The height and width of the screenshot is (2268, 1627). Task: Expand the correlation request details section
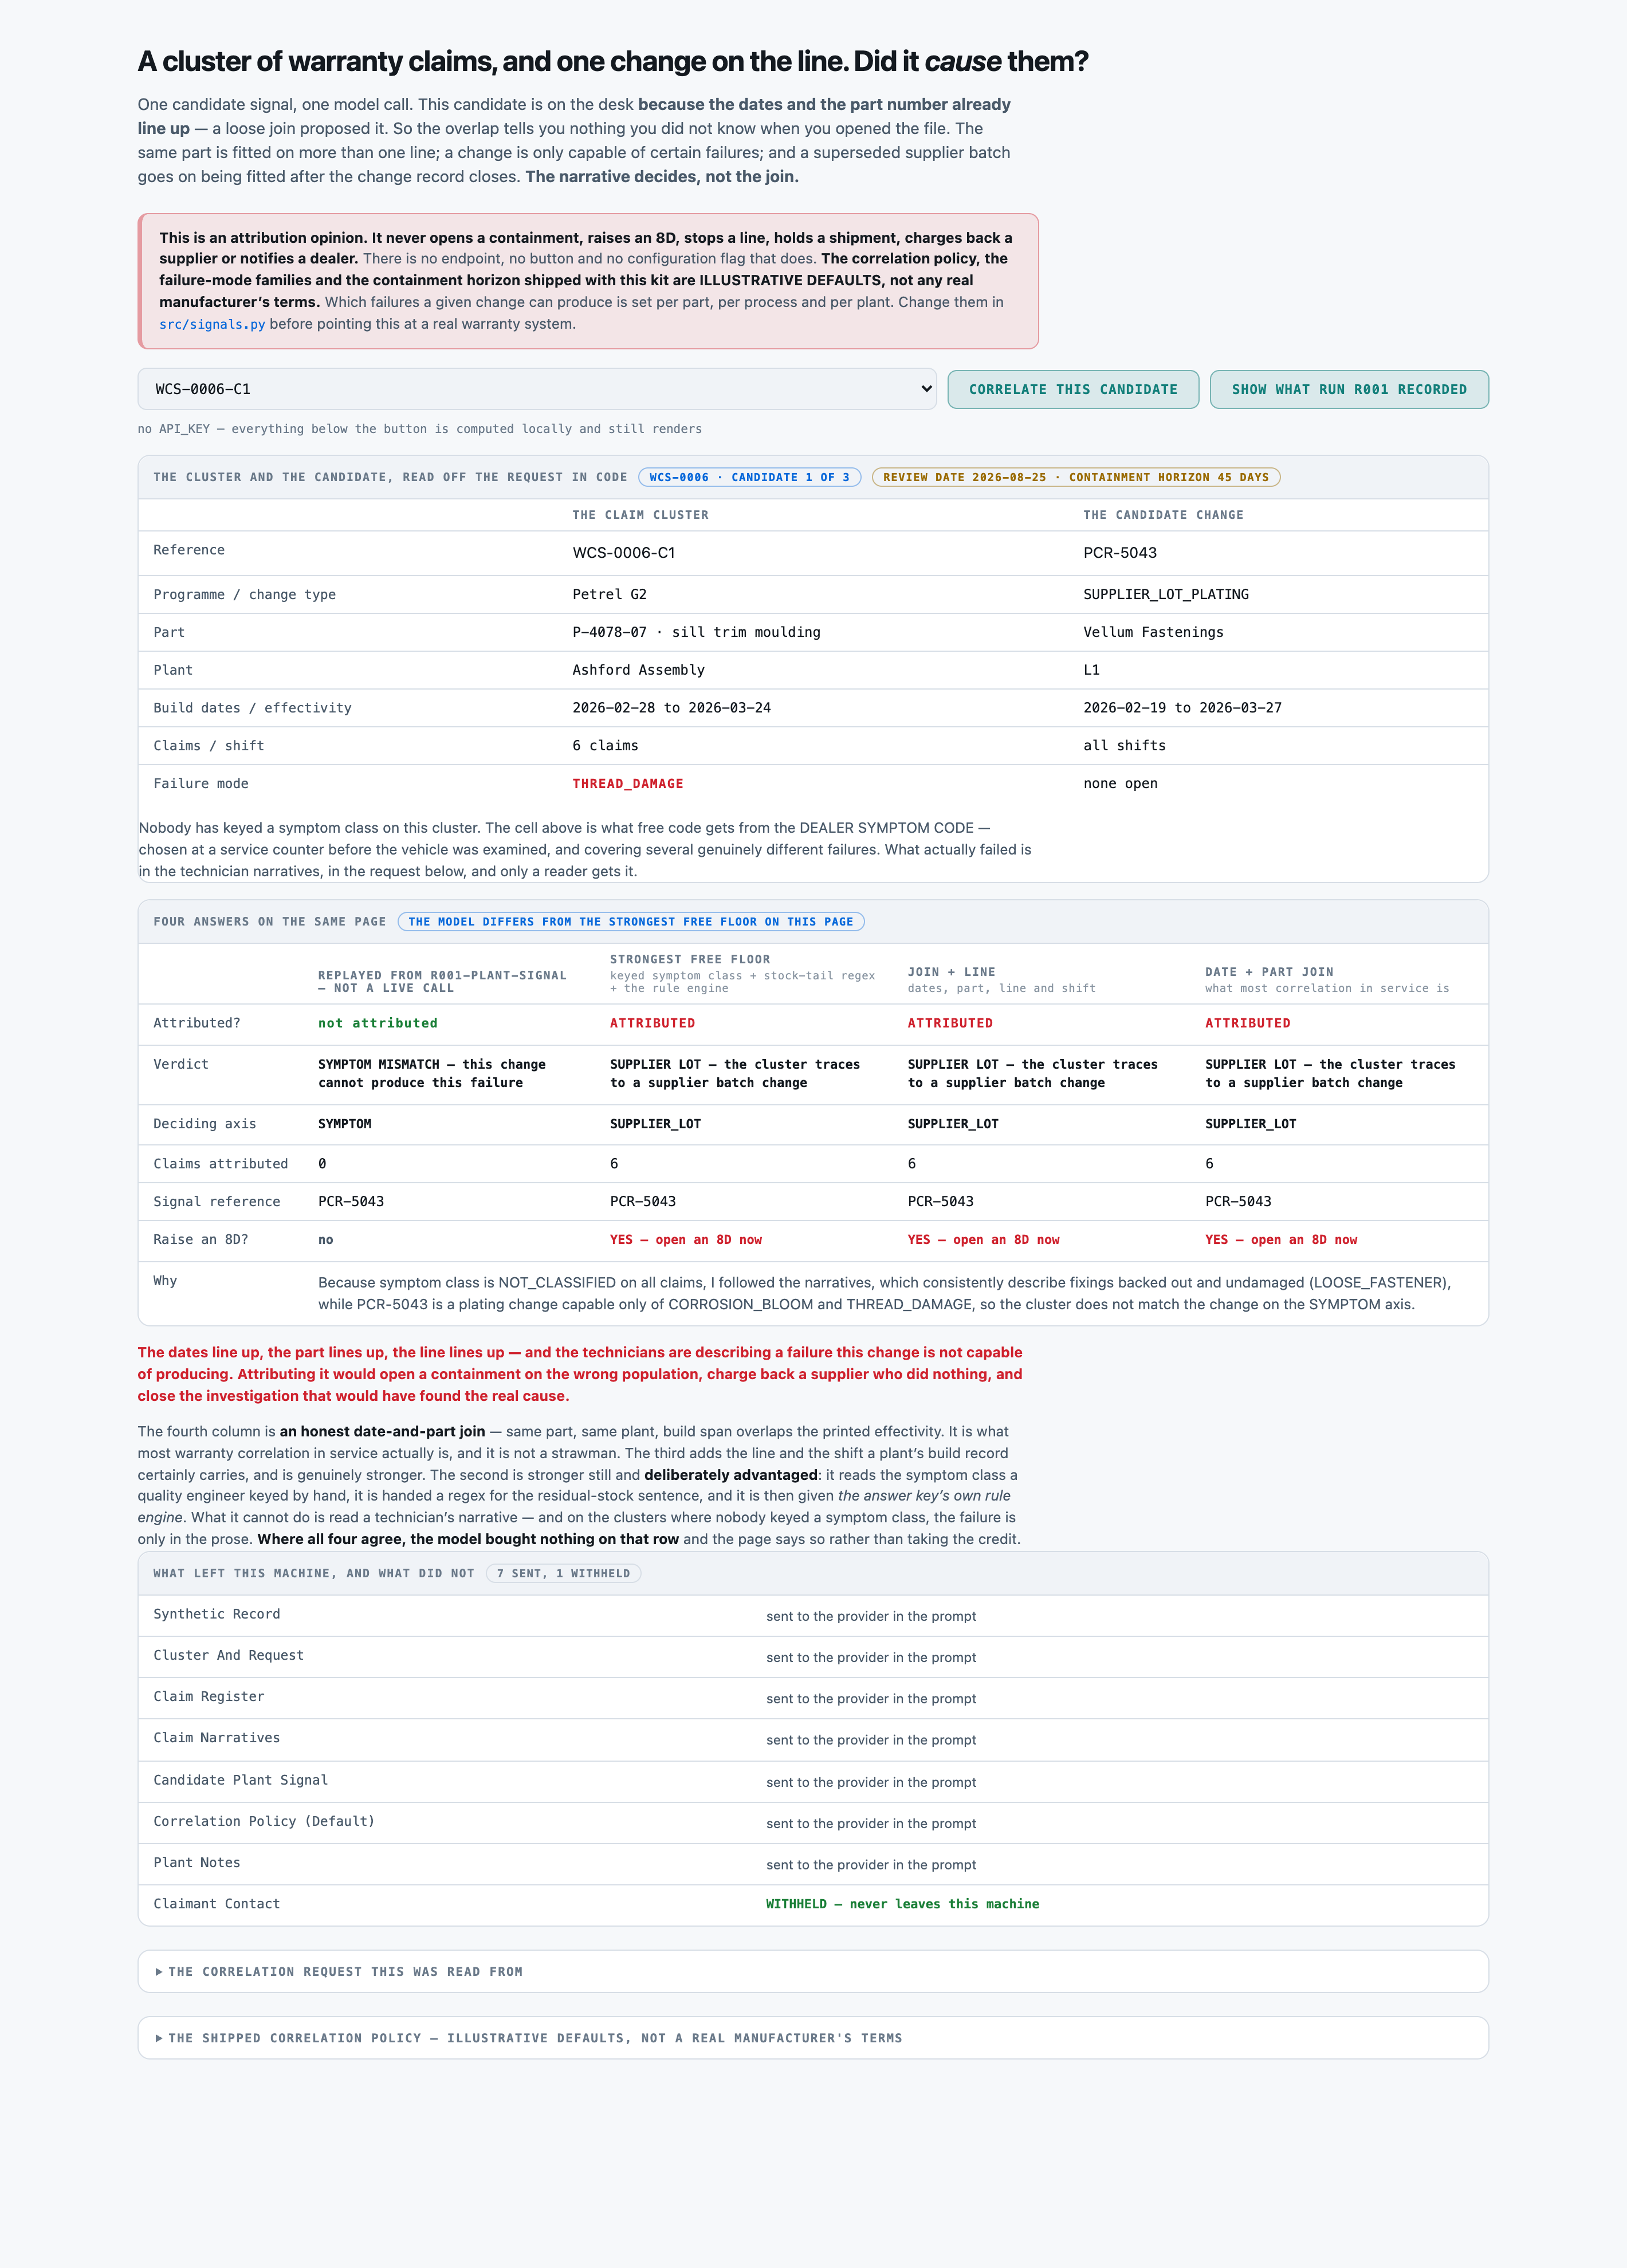click(813, 1971)
